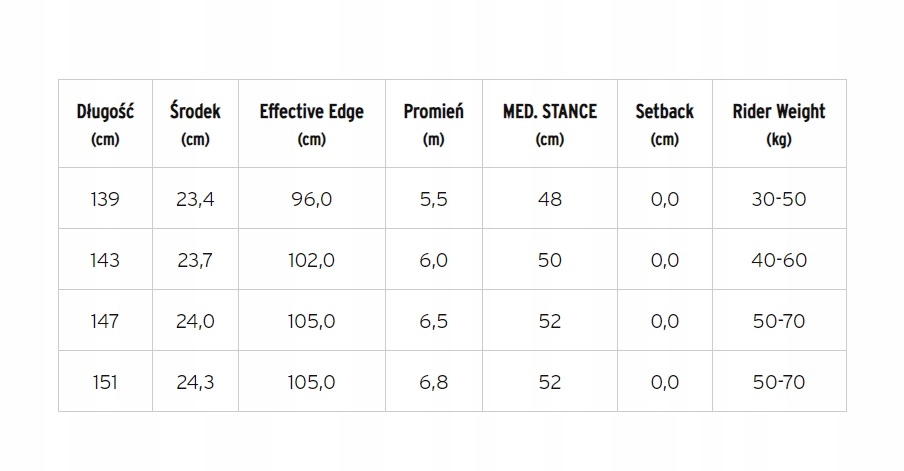Select the 147 length cell
The image size is (904, 471).
[105, 321]
